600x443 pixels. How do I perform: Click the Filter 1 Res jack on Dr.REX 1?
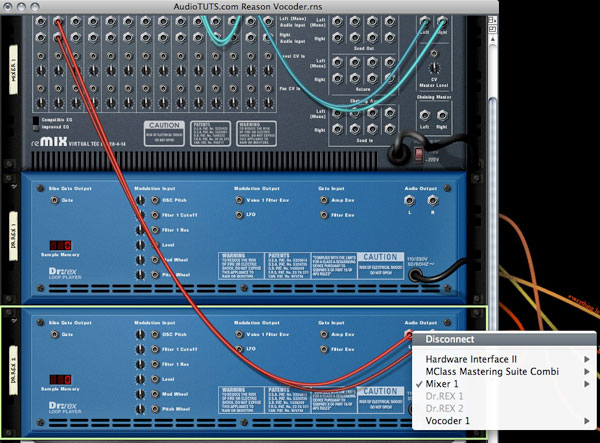tap(155, 230)
